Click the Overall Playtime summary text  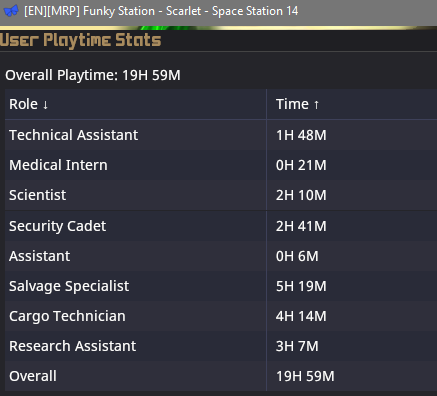[93, 75]
